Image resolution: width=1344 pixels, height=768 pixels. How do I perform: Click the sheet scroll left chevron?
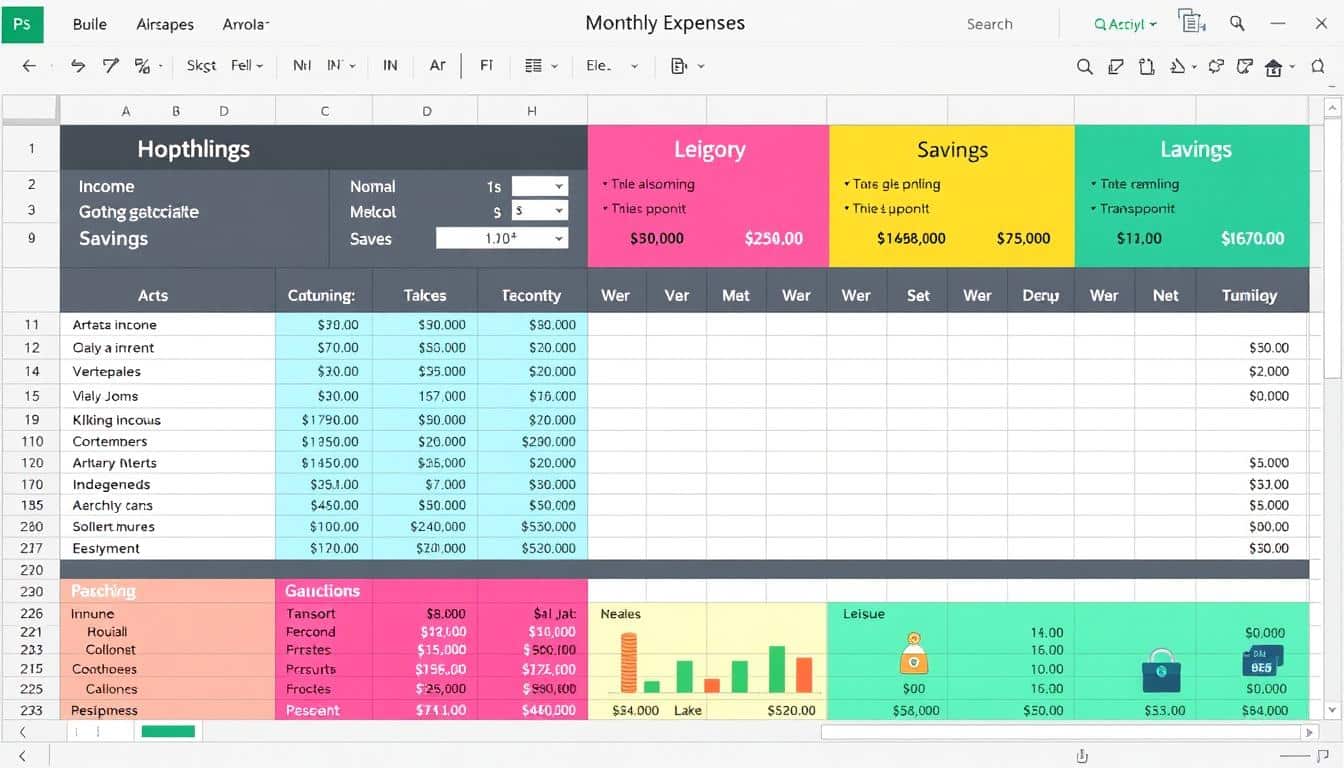click(x=22, y=732)
